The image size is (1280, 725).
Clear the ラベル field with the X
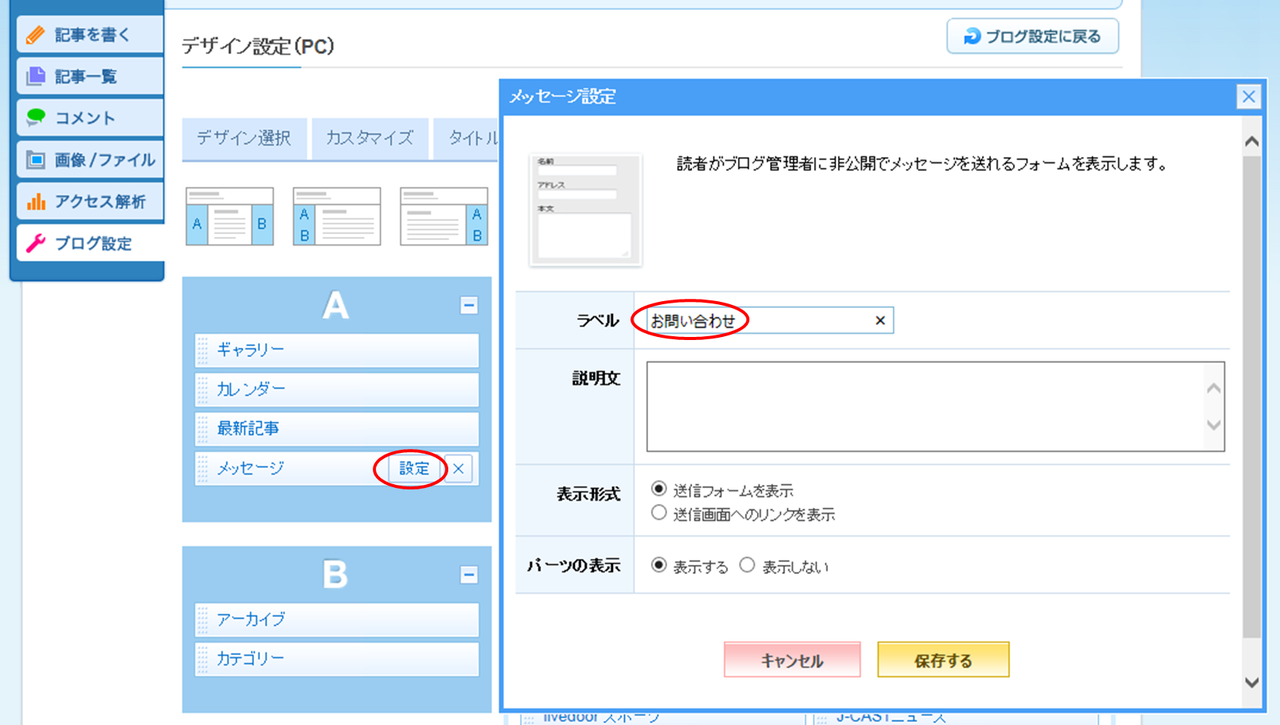(880, 321)
